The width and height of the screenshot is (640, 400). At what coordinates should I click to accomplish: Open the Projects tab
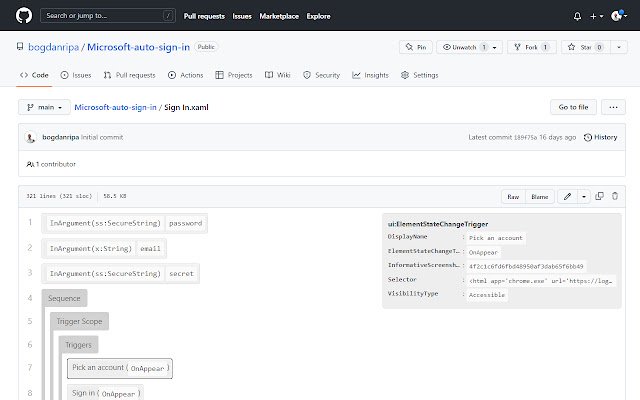(234, 75)
